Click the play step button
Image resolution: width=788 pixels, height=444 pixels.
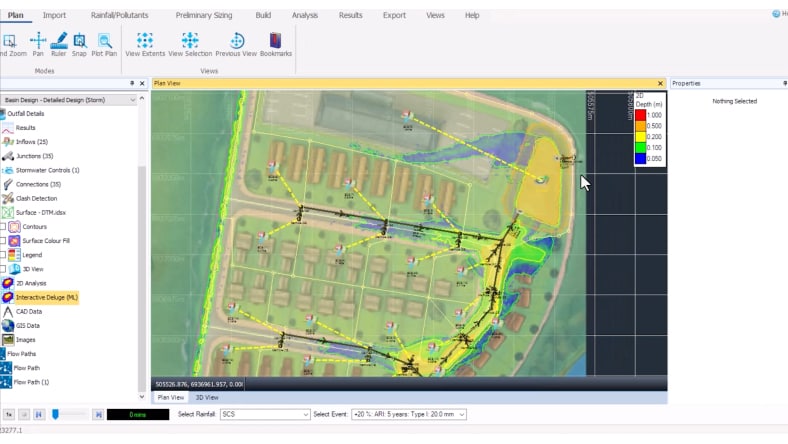pos(24,414)
